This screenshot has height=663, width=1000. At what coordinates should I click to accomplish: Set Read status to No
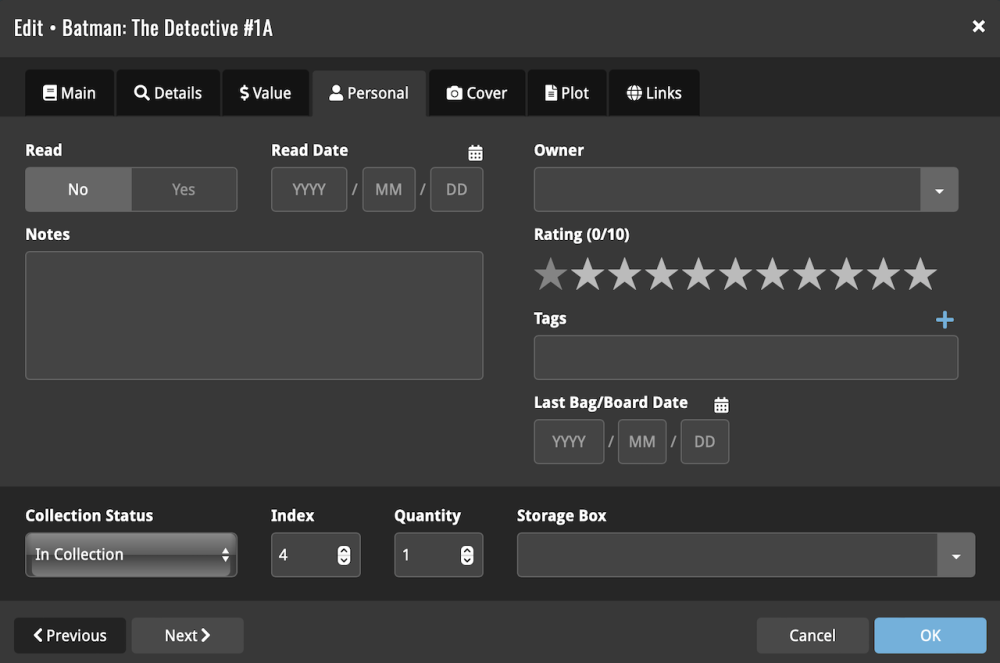[x=78, y=190]
